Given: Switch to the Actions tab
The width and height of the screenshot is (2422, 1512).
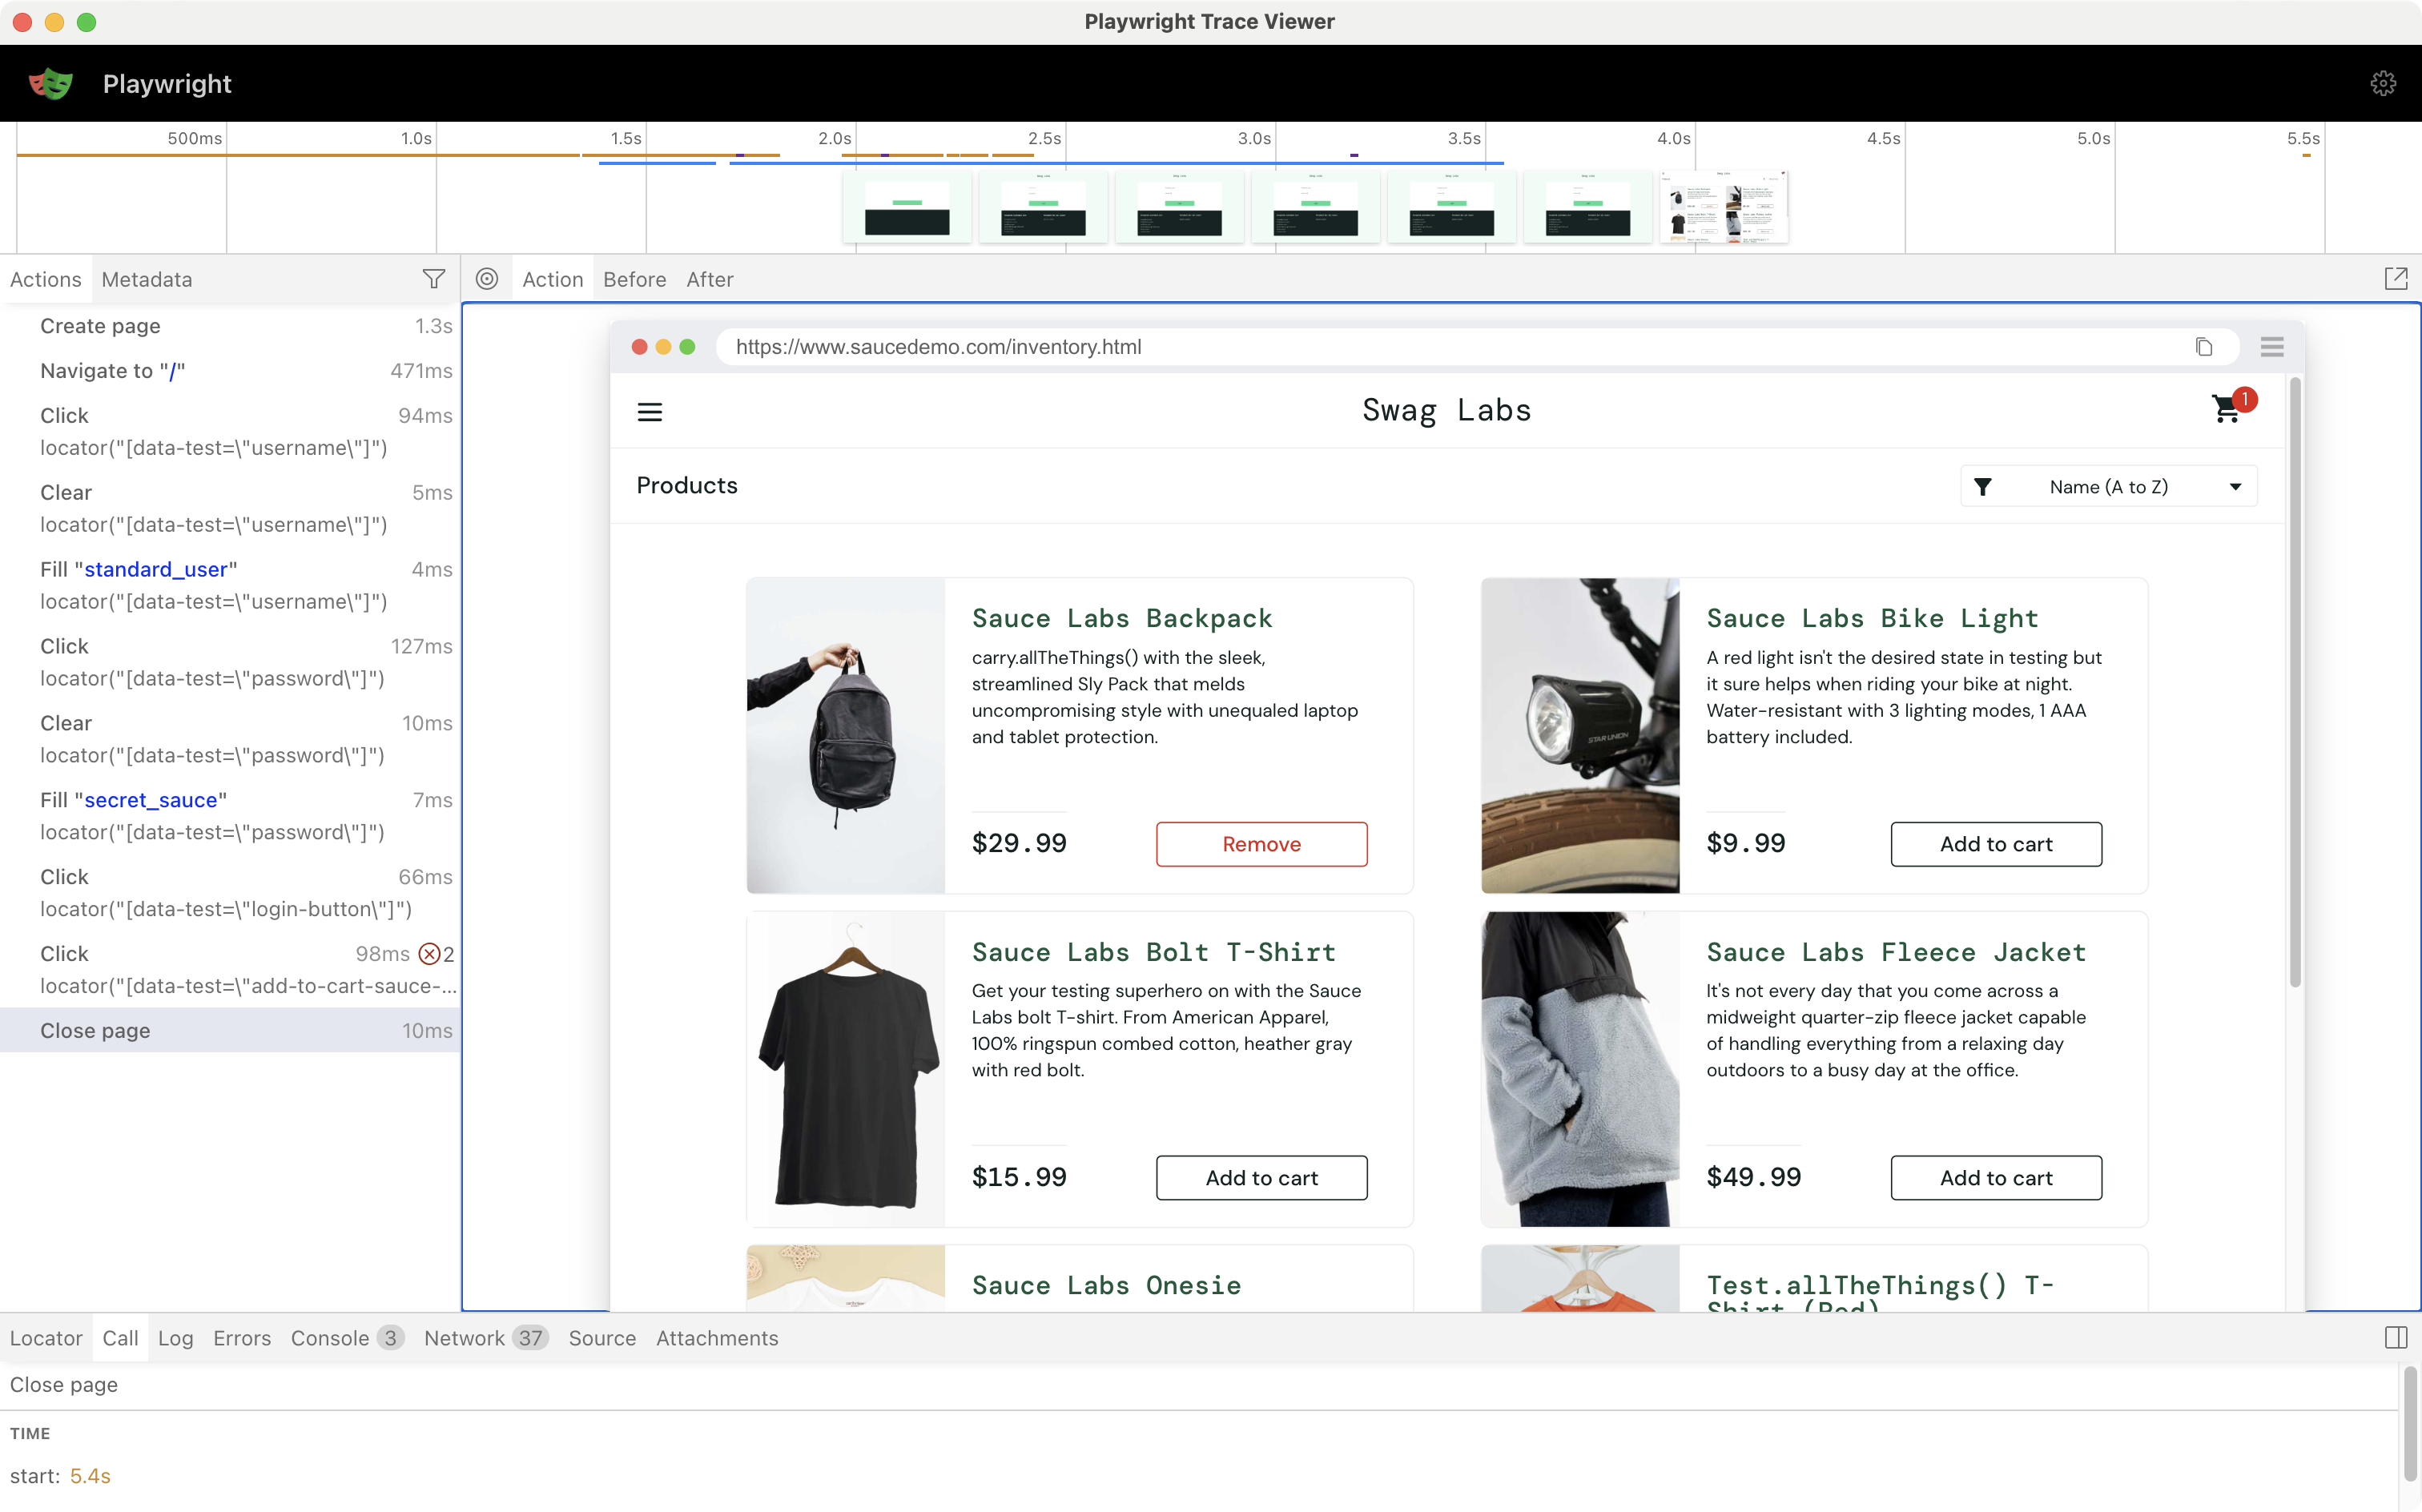Looking at the screenshot, I should pyautogui.click(x=46, y=279).
